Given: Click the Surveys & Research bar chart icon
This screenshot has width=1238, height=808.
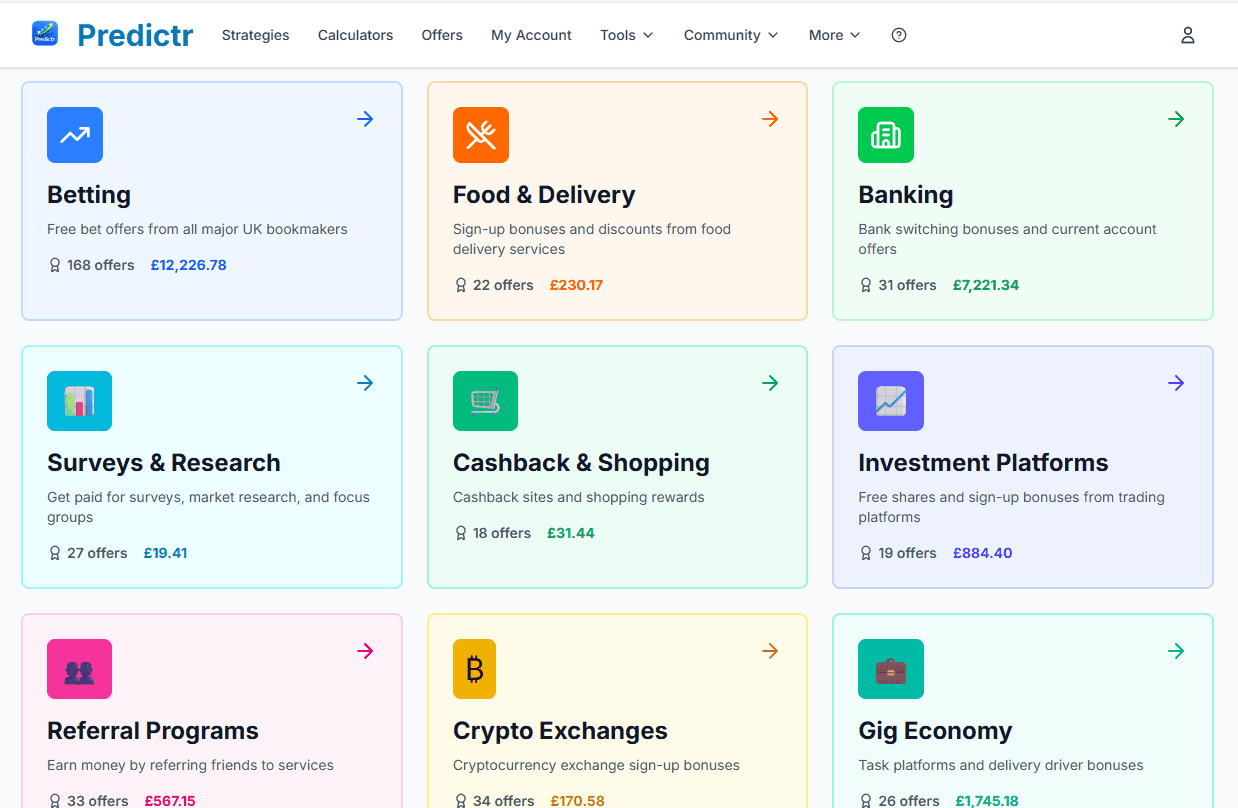Looking at the screenshot, I should coord(79,401).
